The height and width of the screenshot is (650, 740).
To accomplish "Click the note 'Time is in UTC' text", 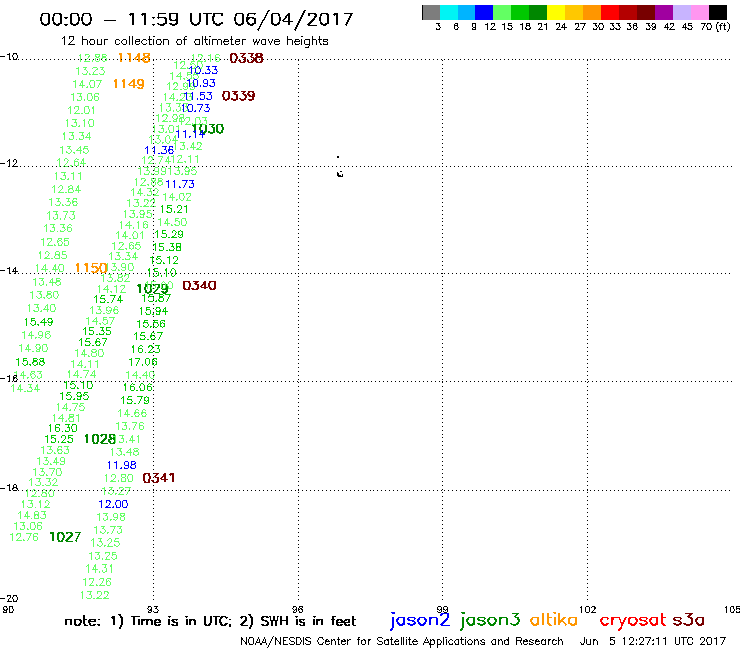I will (x=181, y=621).
